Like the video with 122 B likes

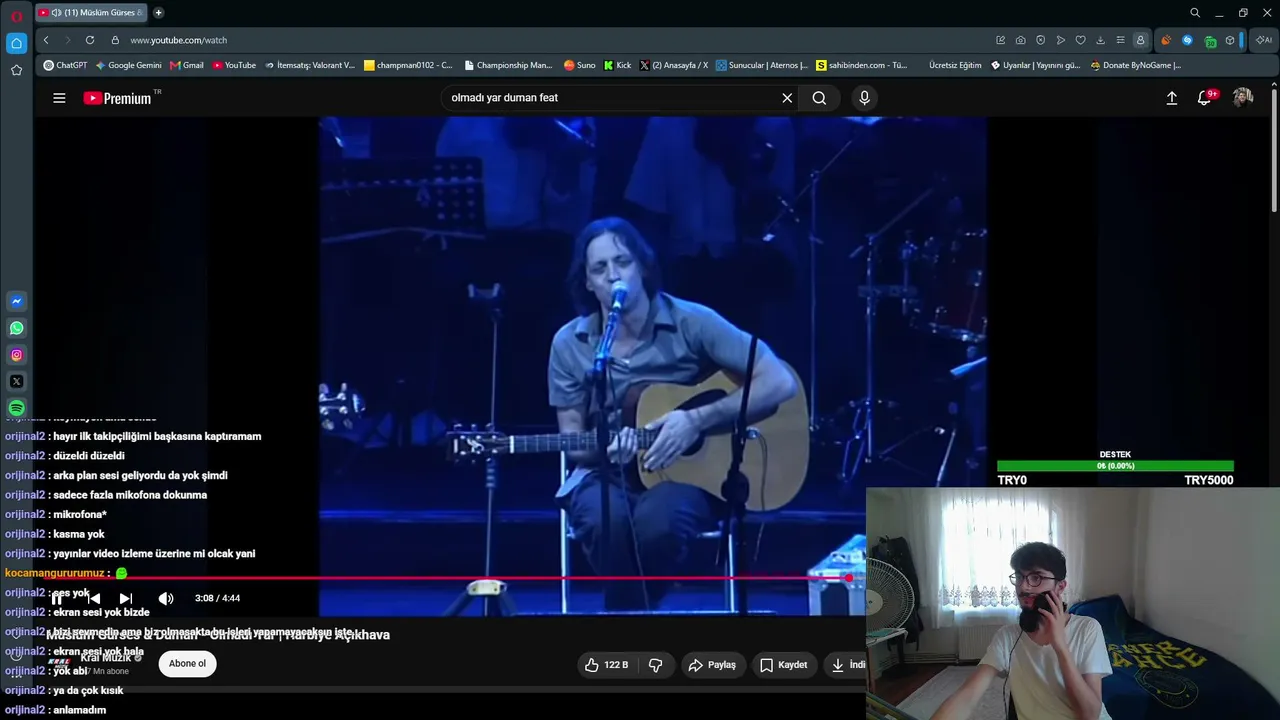[x=606, y=665]
